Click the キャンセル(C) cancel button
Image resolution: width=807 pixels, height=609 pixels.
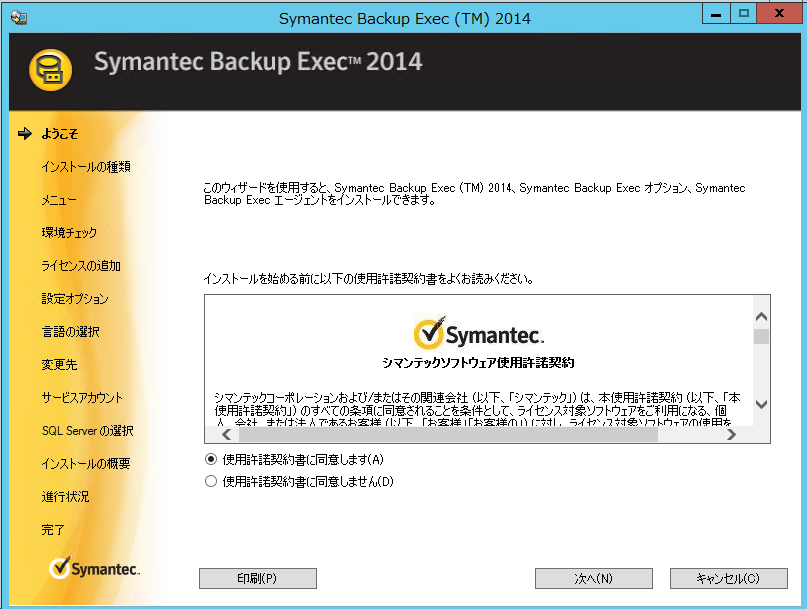tap(729, 578)
